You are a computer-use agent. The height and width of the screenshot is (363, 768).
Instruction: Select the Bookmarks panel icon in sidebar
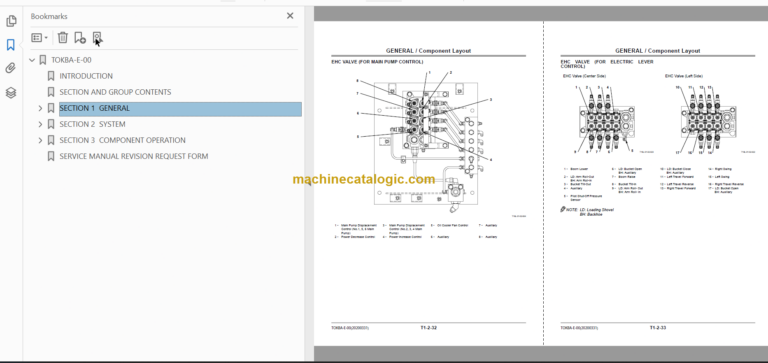click(11, 45)
